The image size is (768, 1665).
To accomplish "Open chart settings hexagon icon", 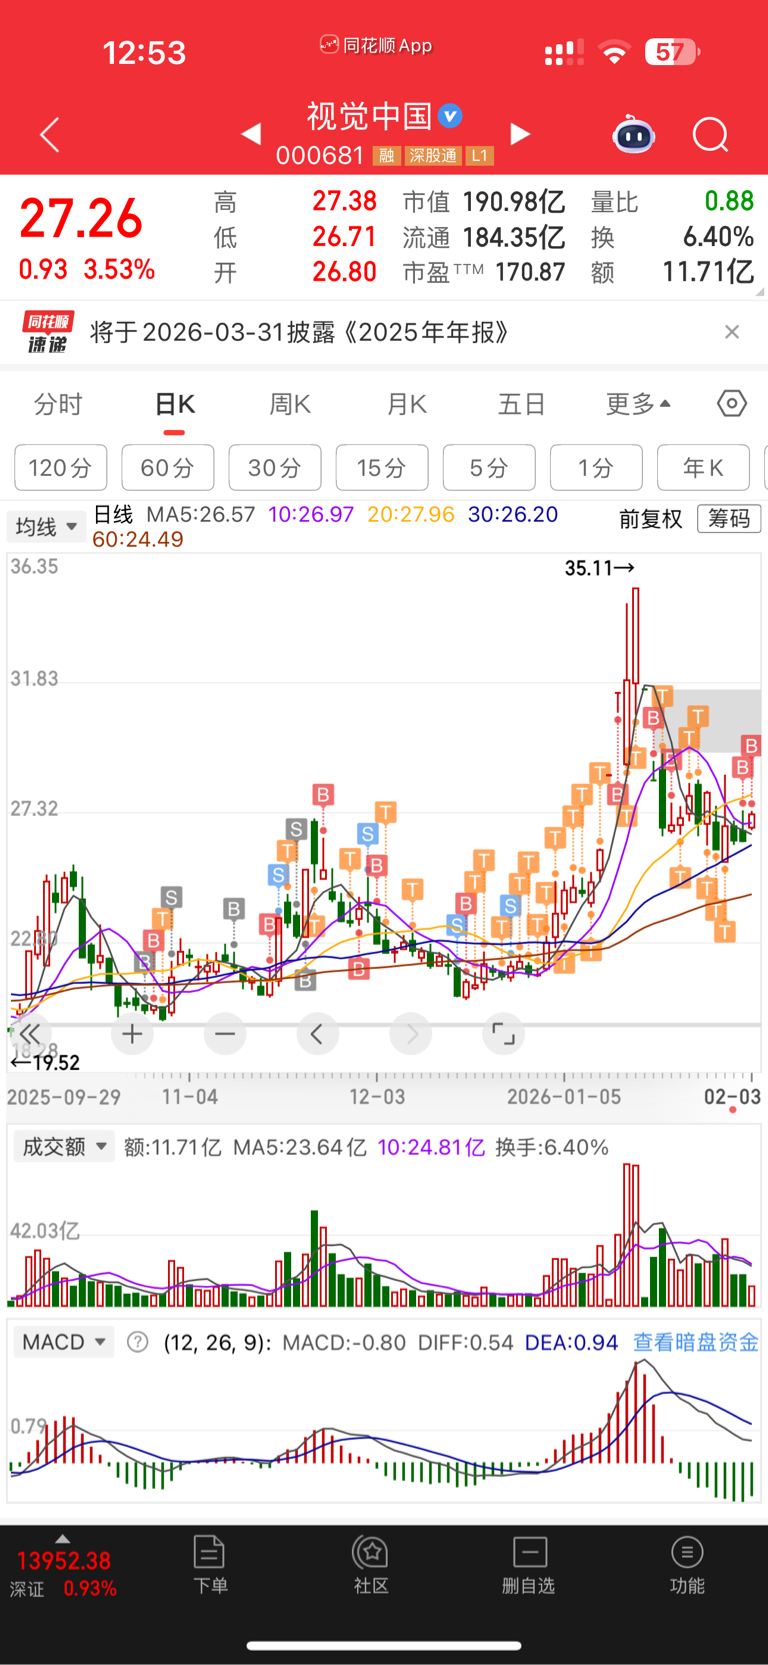I will 732,403.
